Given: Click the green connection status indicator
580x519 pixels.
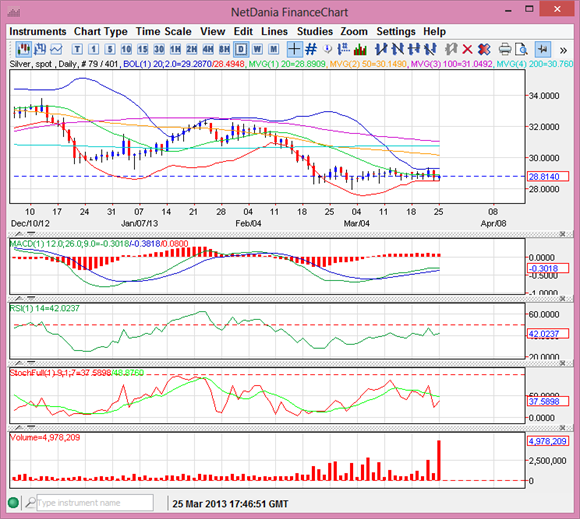Looking at the screenshot, I should (13, 503).
